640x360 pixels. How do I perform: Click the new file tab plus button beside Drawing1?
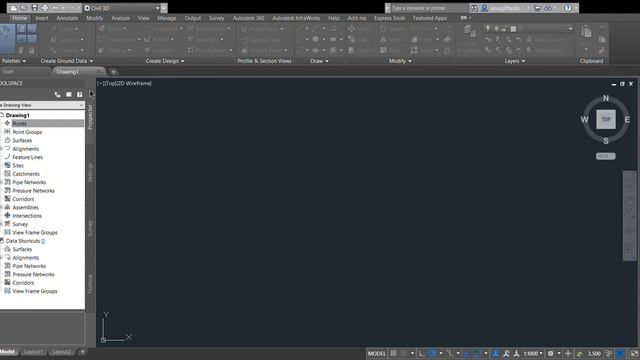point(113,72)
